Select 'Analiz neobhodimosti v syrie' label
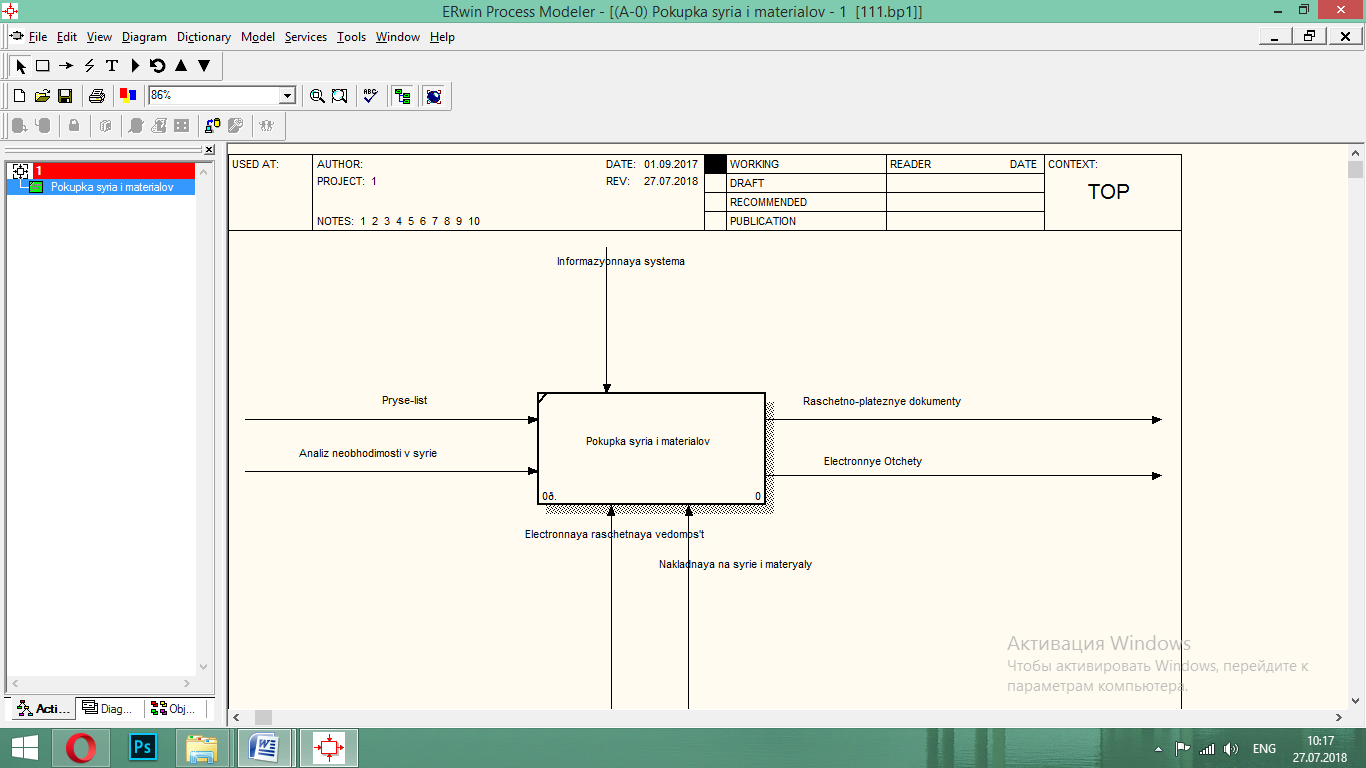1366x768 pixels. pyautogui.click(x=368, y=453)
